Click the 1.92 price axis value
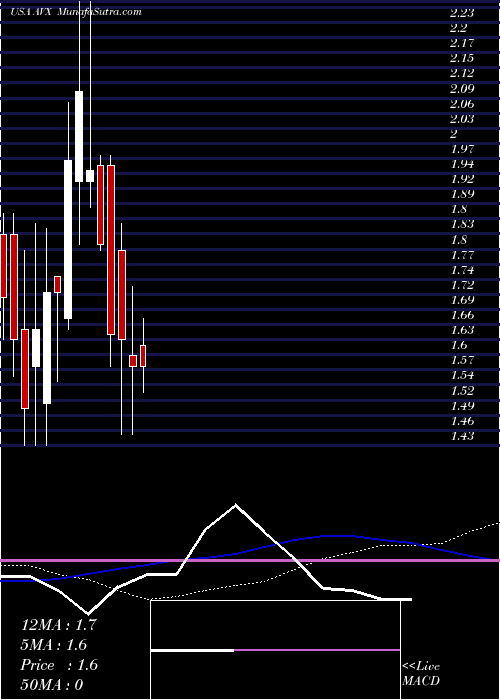This screenshot has width=500, height=700. tap(462, 179)
